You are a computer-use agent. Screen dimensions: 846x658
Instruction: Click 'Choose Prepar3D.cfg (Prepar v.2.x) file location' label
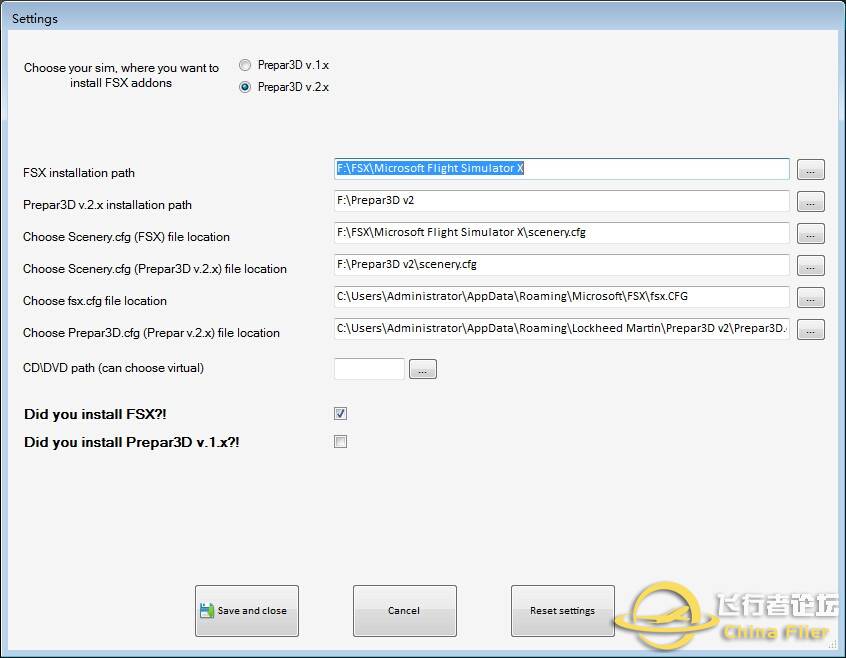tap(151, 333)
